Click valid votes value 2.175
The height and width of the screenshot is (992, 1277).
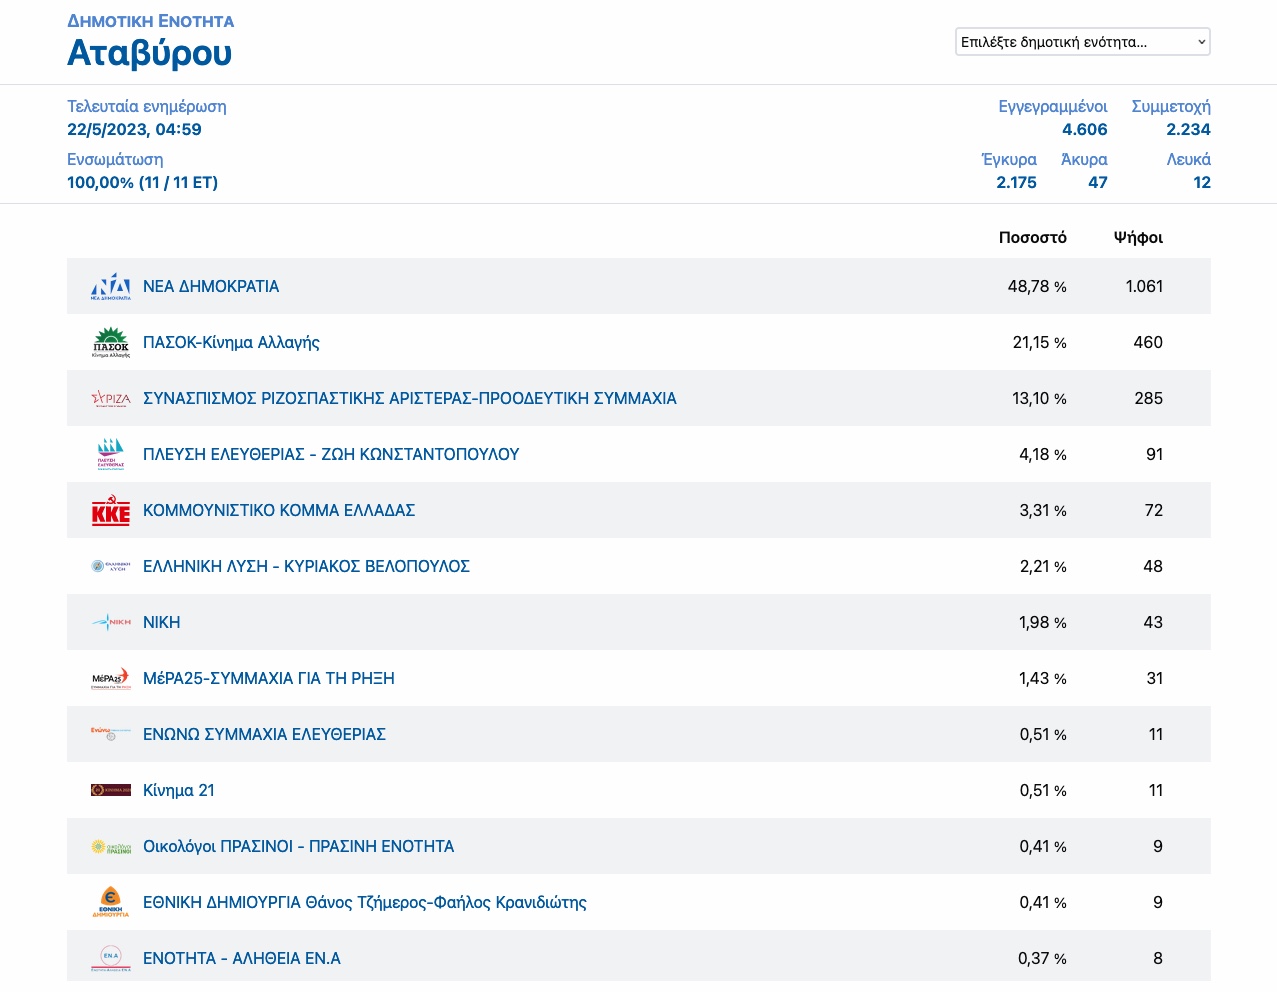1016,182
